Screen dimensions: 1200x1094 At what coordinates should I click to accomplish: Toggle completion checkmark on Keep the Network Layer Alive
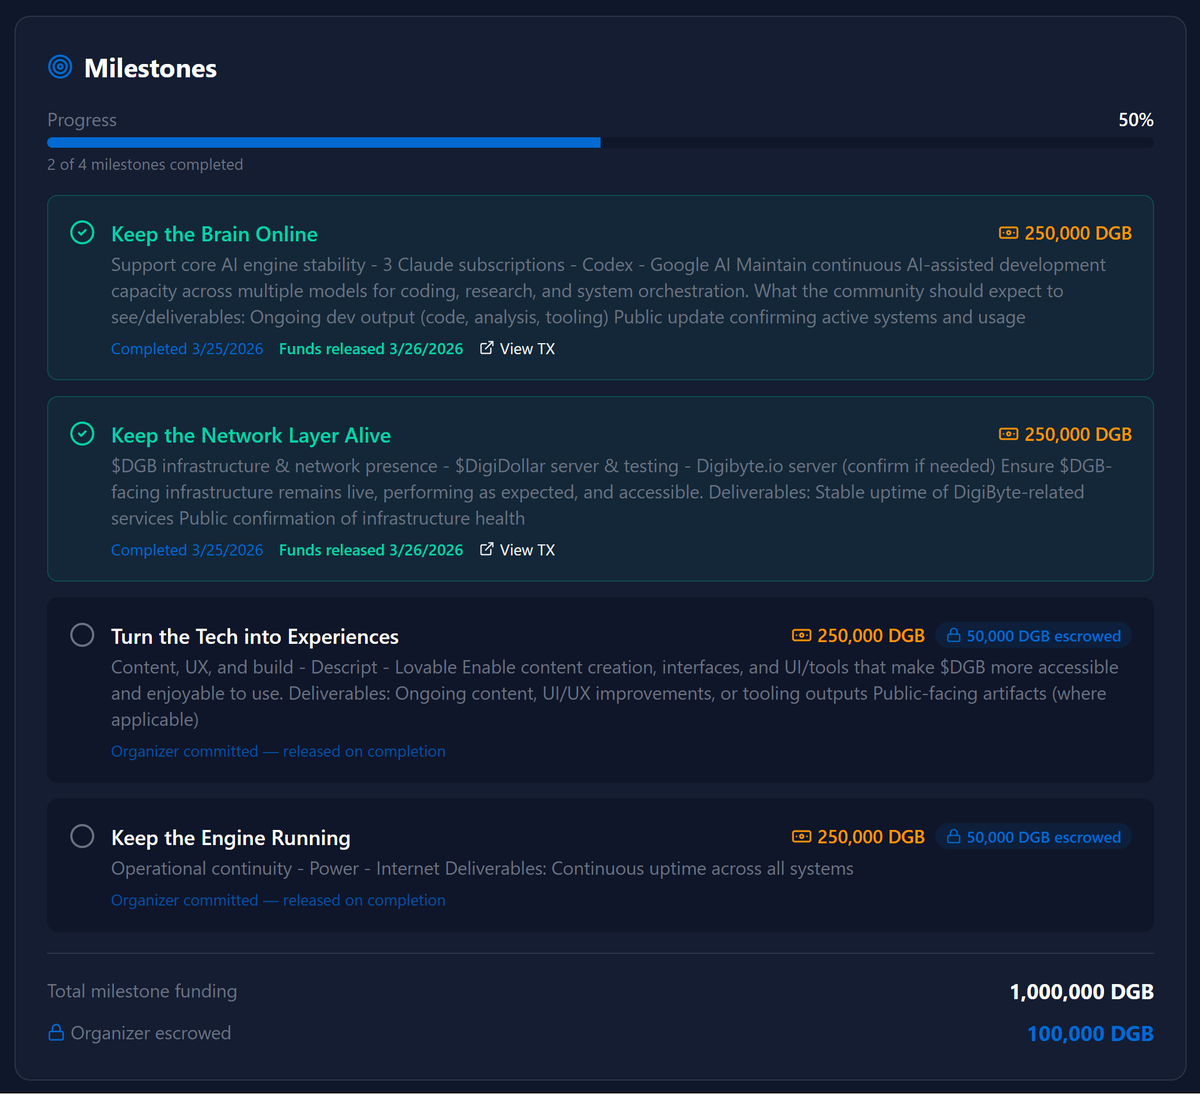[82, 434]
